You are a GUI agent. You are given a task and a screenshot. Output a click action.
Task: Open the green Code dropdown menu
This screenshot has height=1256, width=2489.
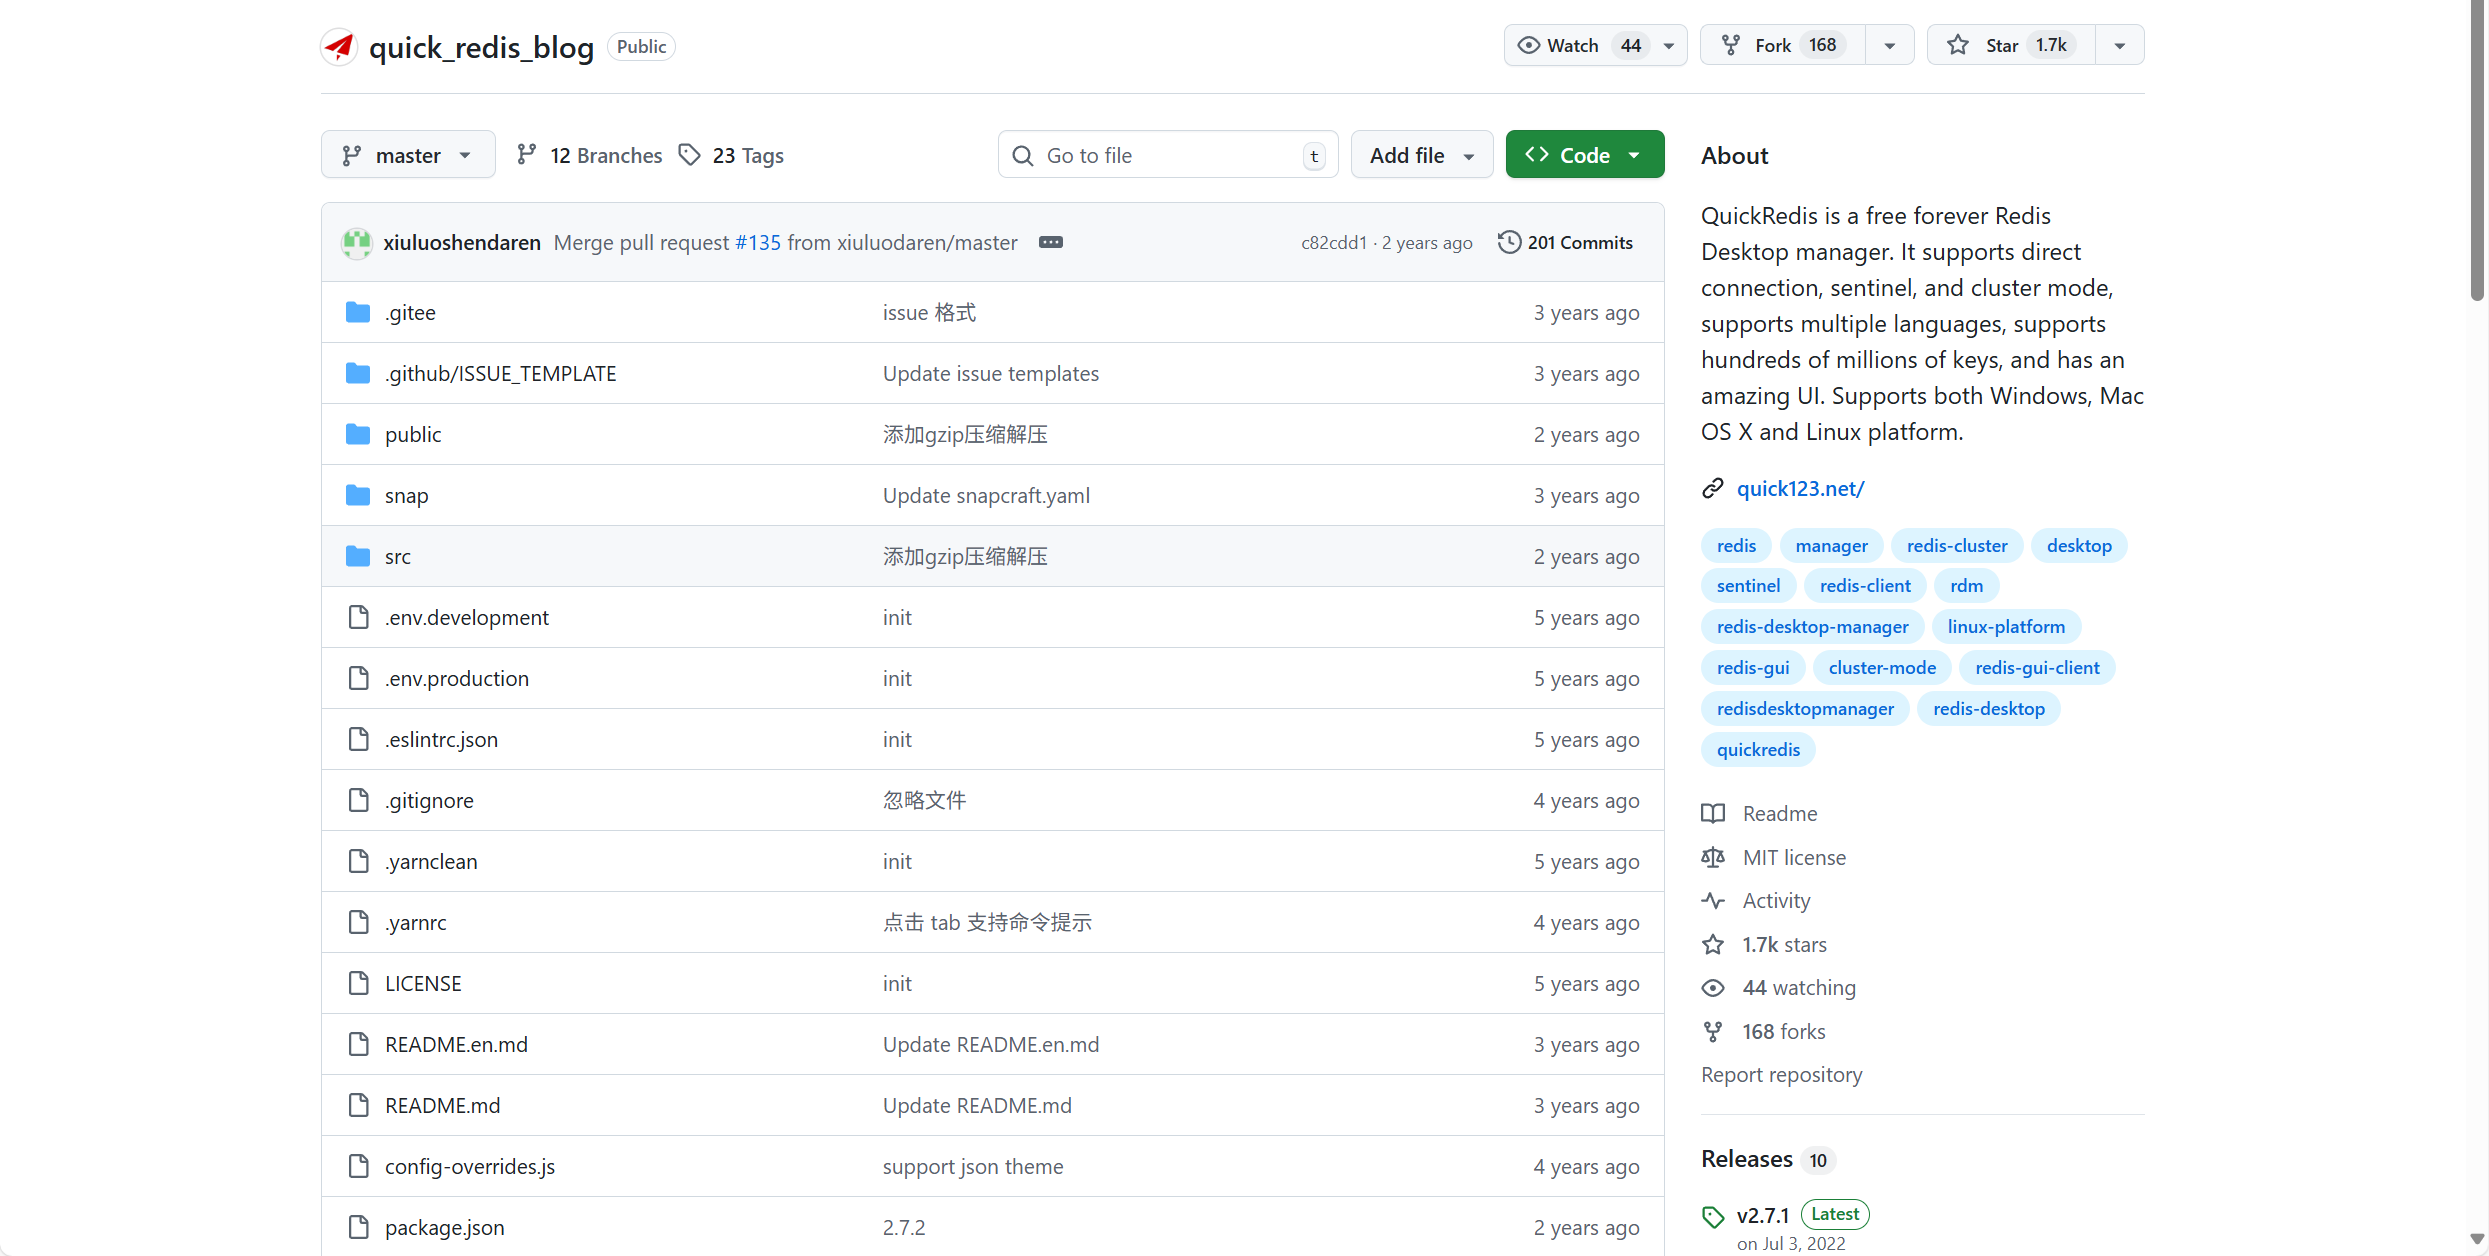point(1584,155)
